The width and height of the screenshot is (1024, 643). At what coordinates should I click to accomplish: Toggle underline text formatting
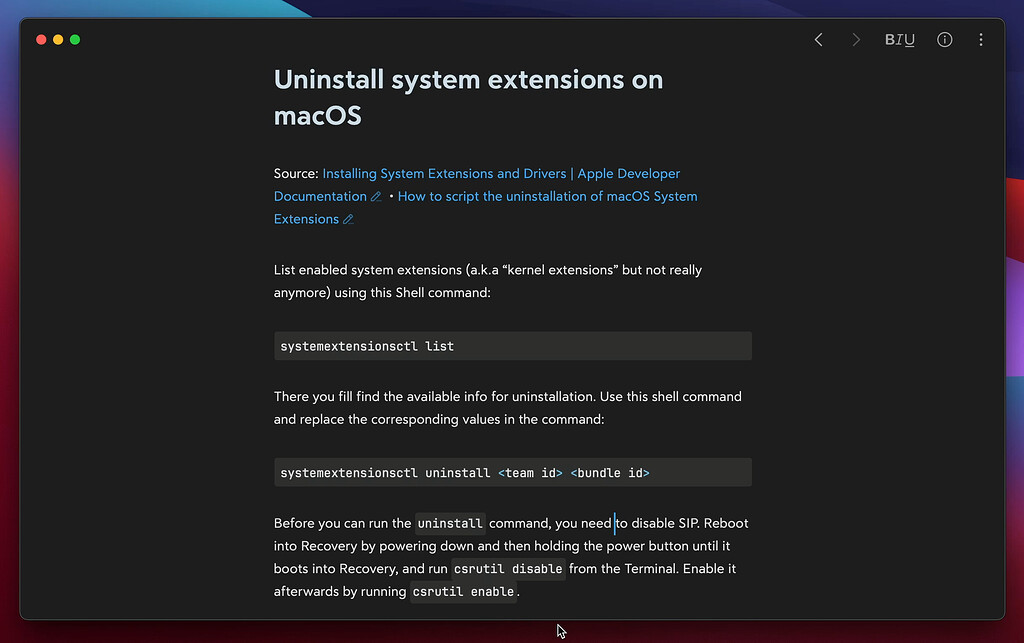pos(910,39)
